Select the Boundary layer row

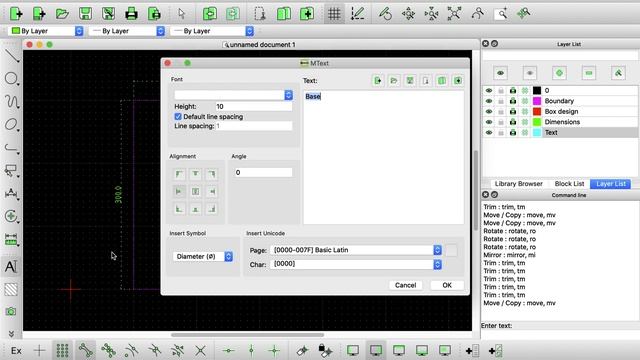560,101
